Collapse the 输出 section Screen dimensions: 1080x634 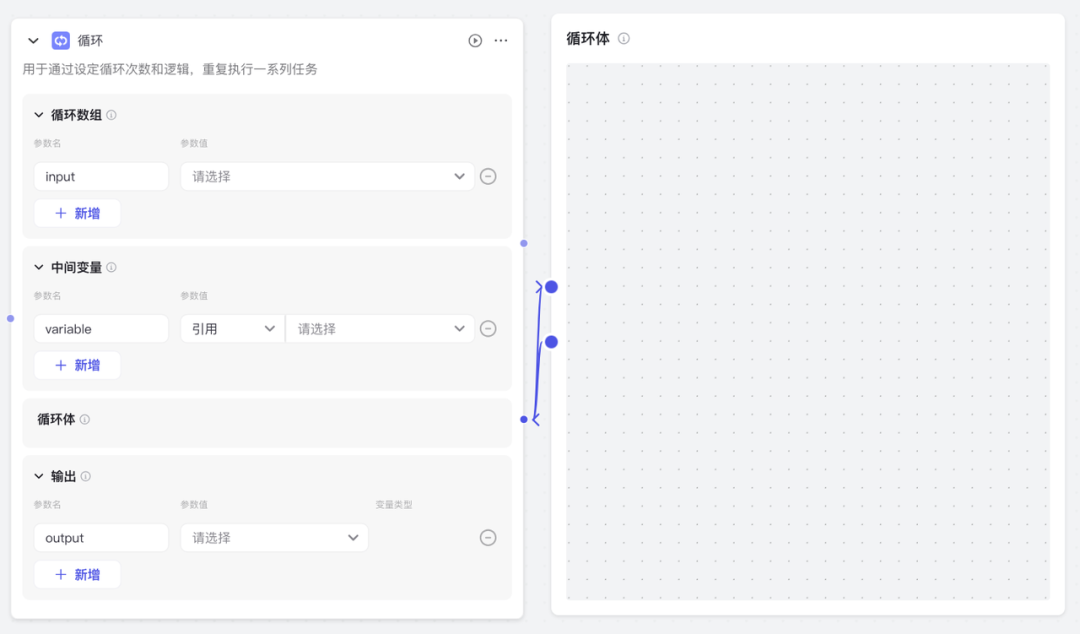point(37,476)
